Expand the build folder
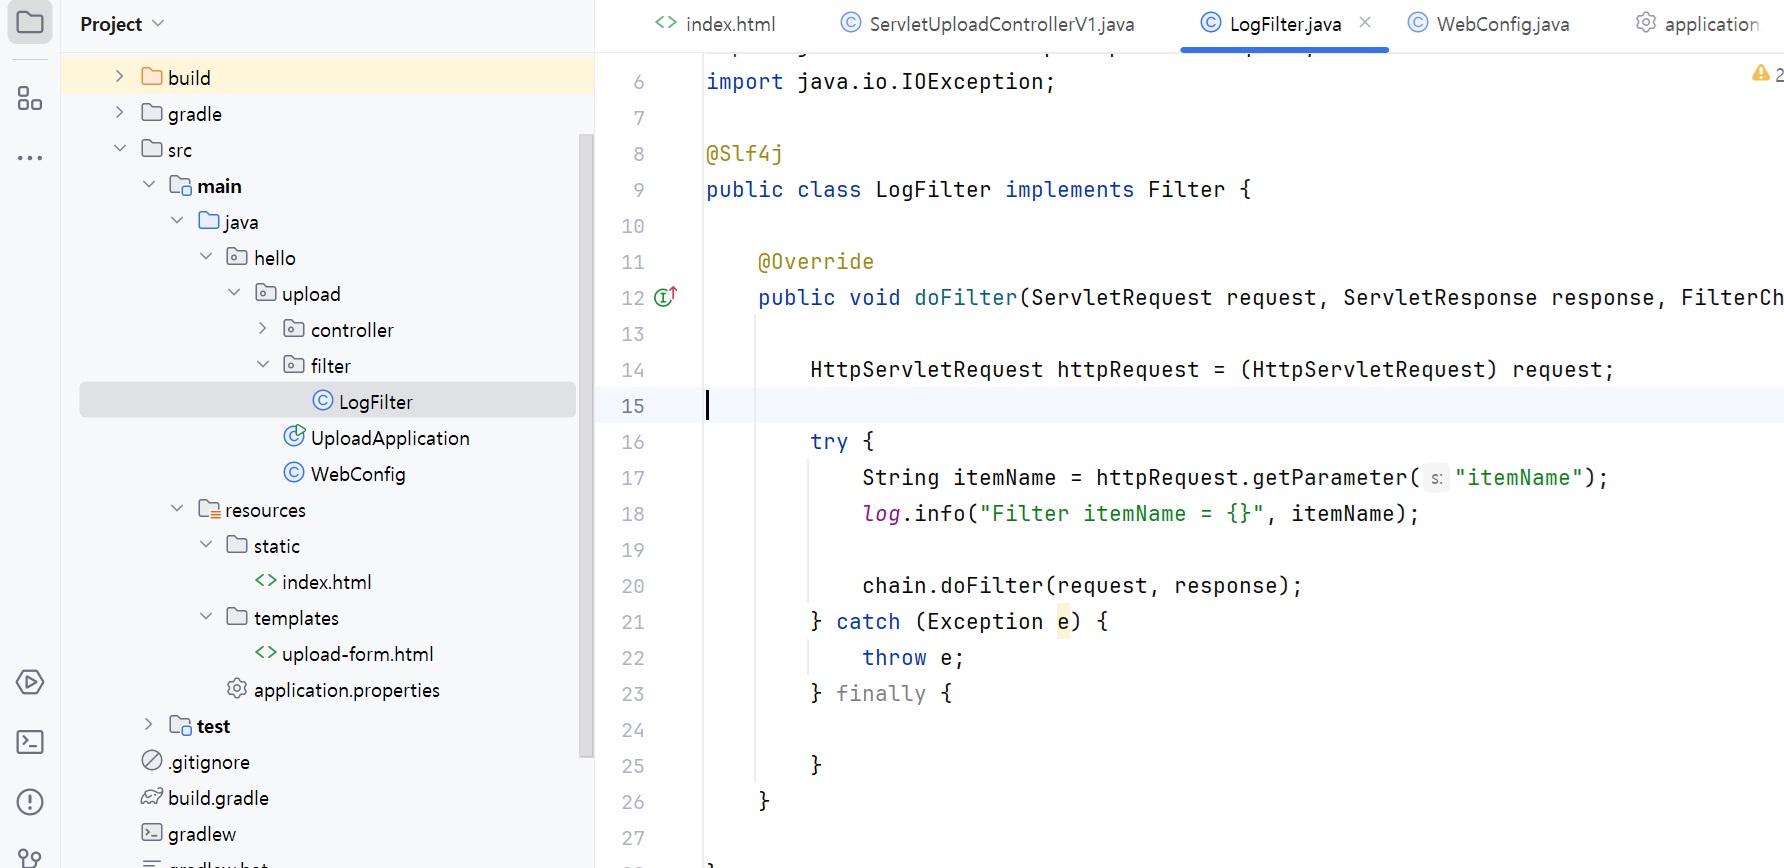This screenshot has width=1784, height=868. 120,77
